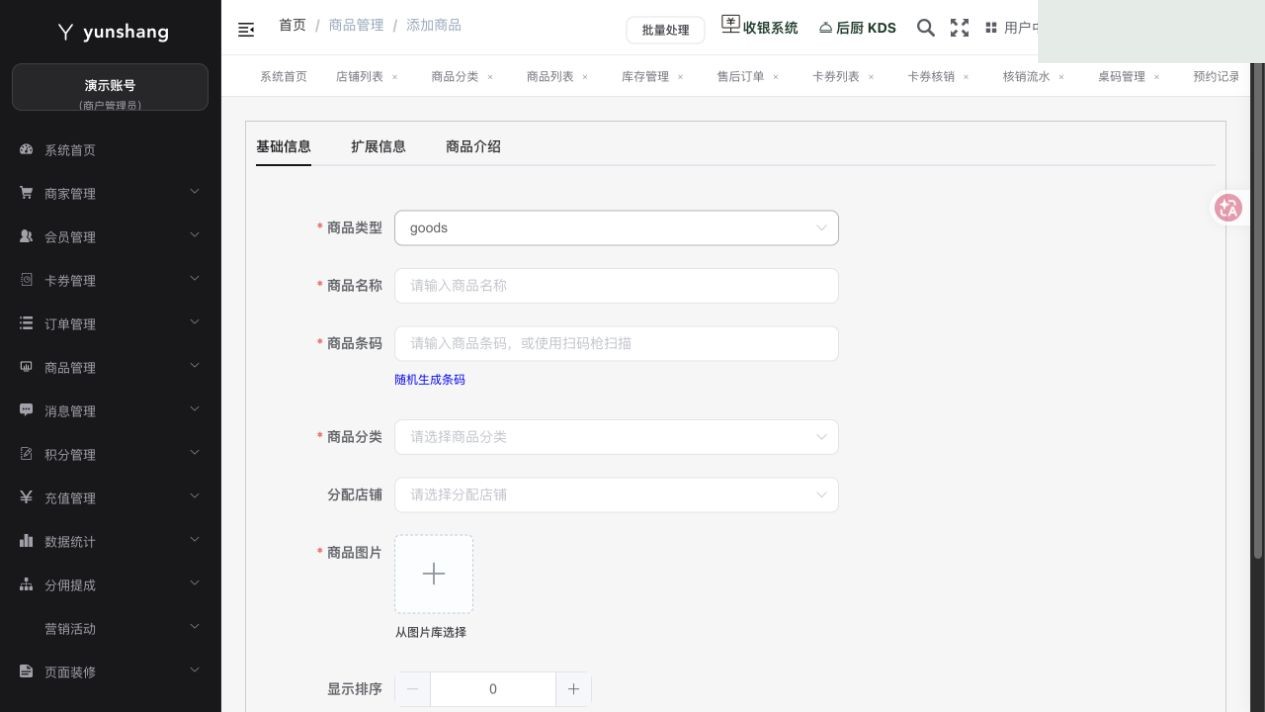Click the 商品管理 icon in the sidebar

point(27,367)
